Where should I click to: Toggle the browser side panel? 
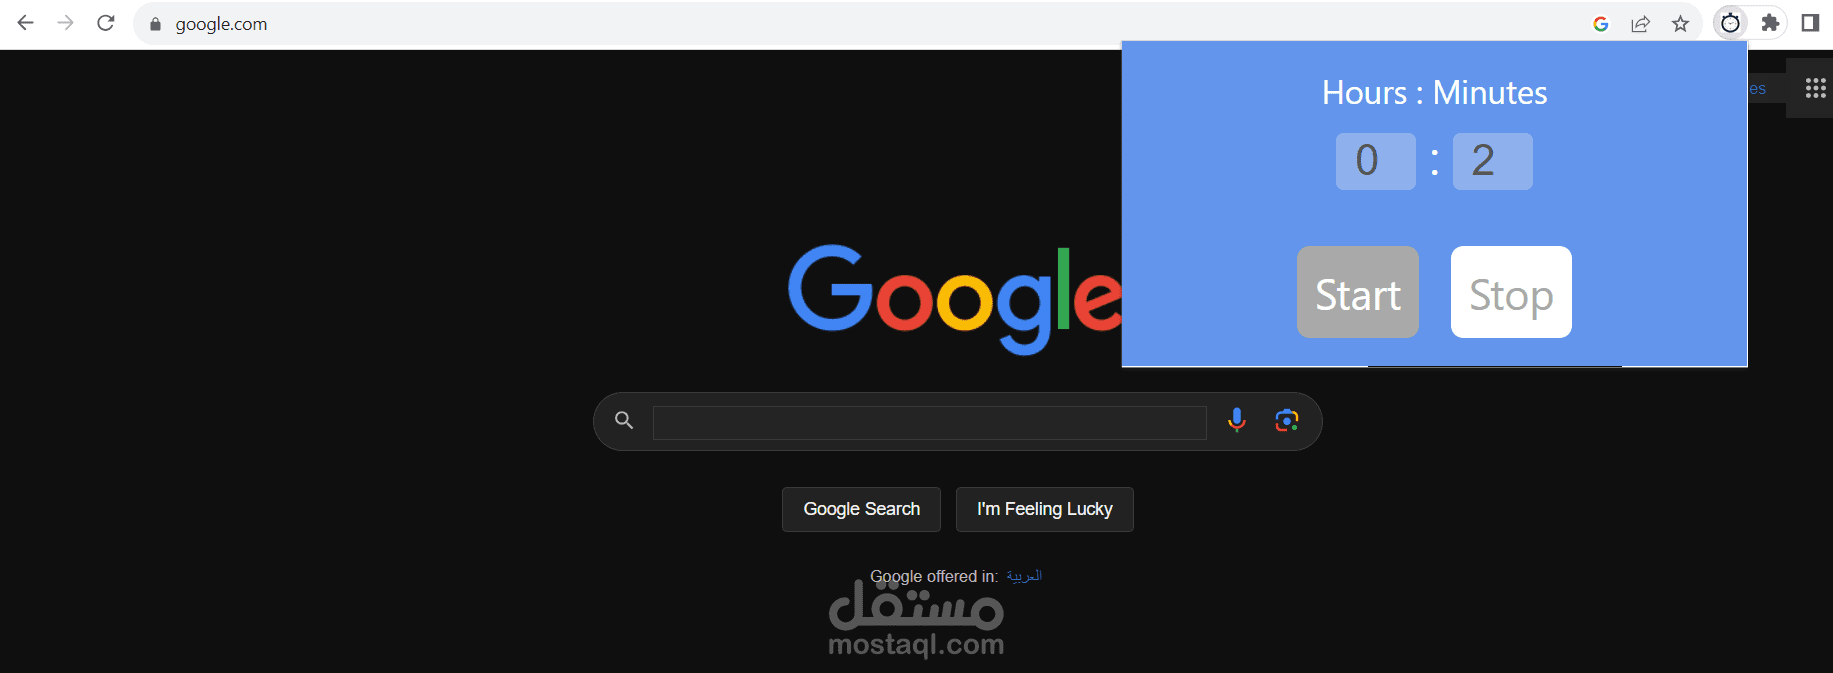(x=1811, y=23)
